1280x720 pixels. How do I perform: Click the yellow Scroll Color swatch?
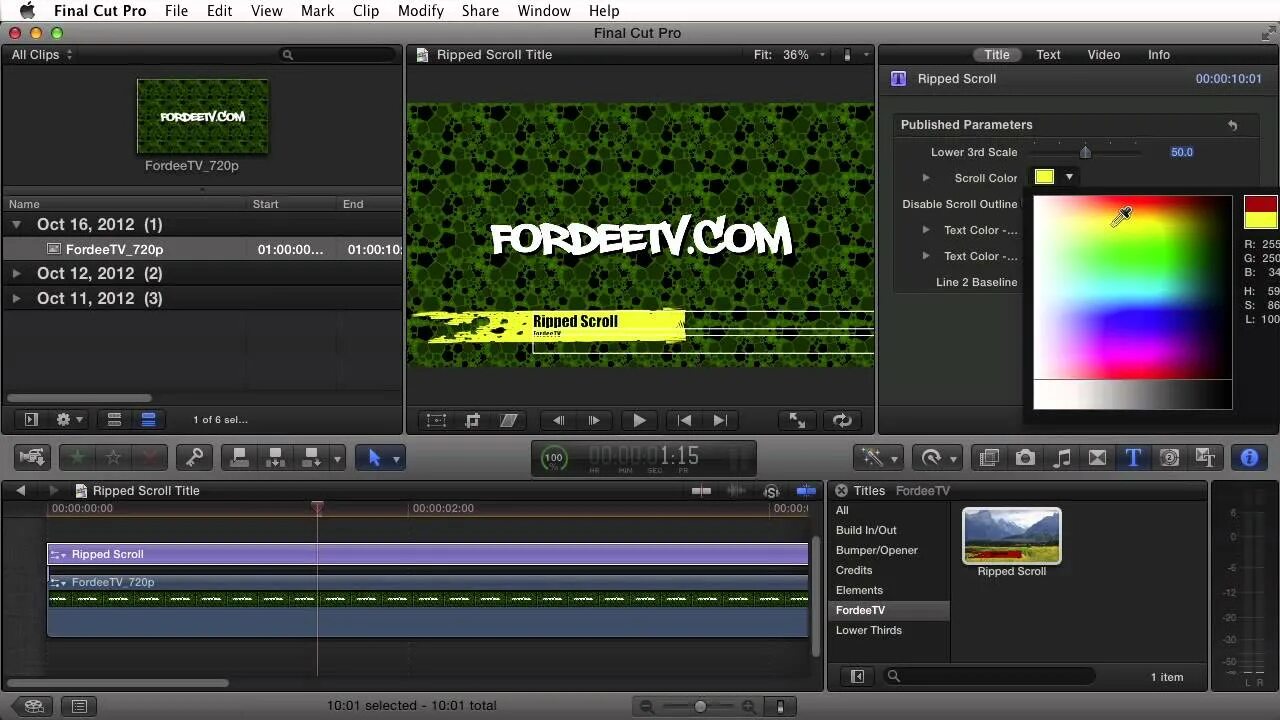1044,177
